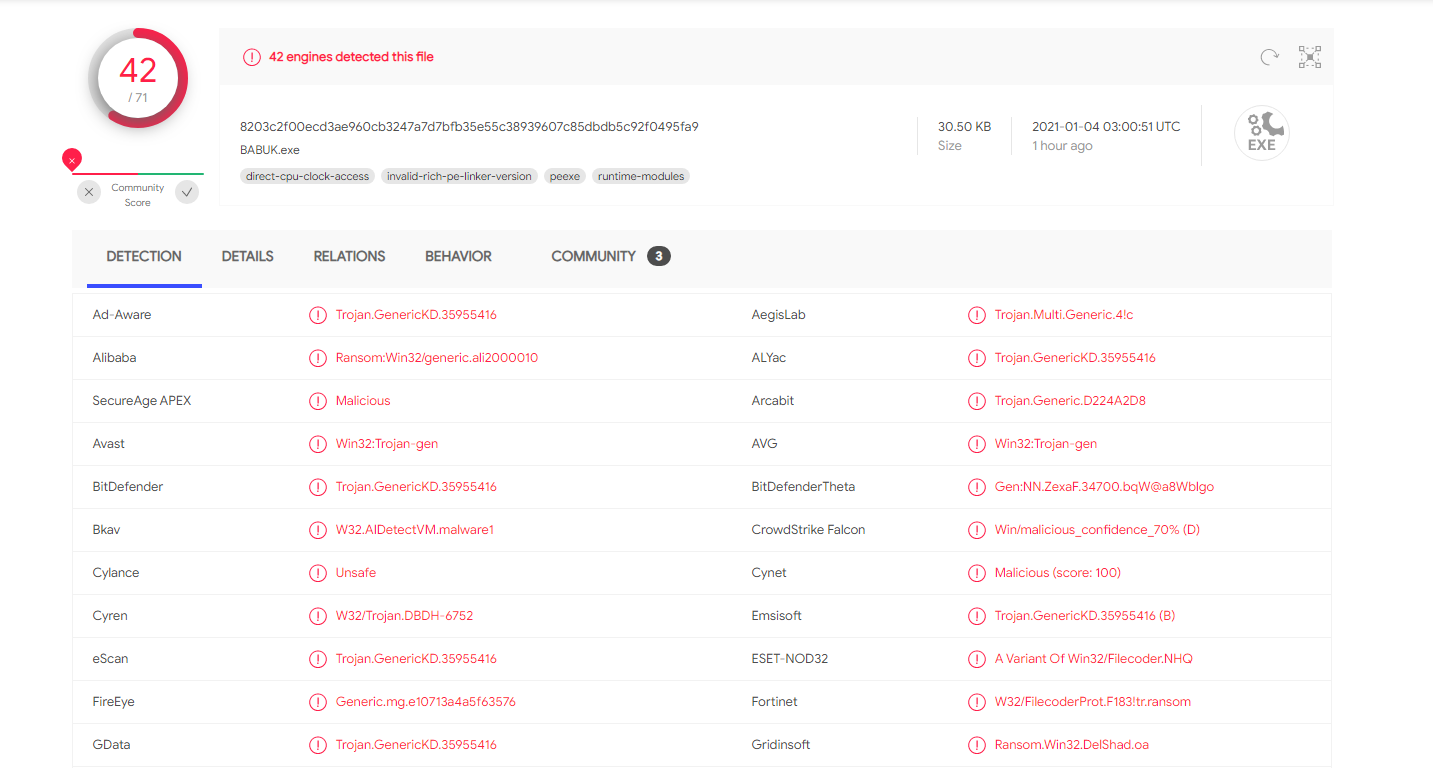
Task: Click the warning icon in the AVG row
Action: 977,444
